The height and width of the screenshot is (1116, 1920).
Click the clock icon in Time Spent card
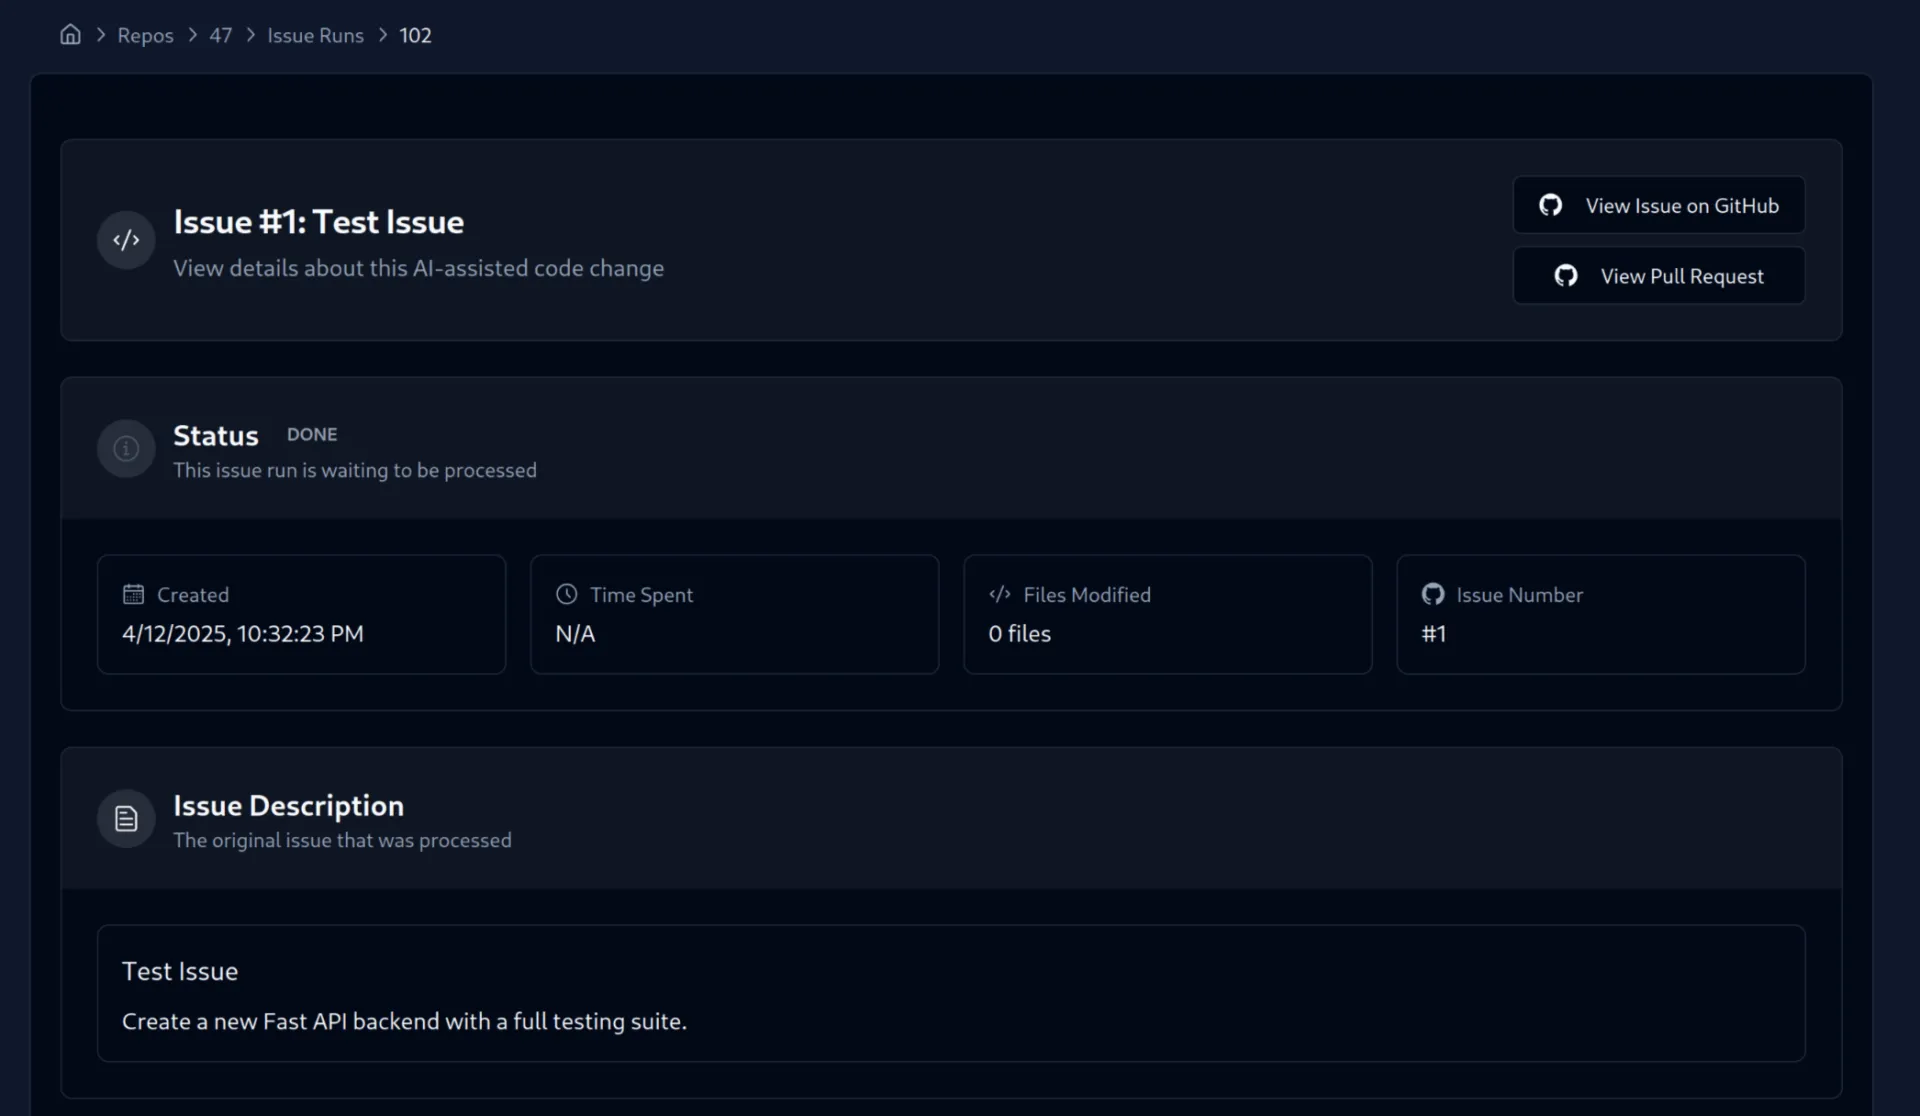tap(566, 594)
